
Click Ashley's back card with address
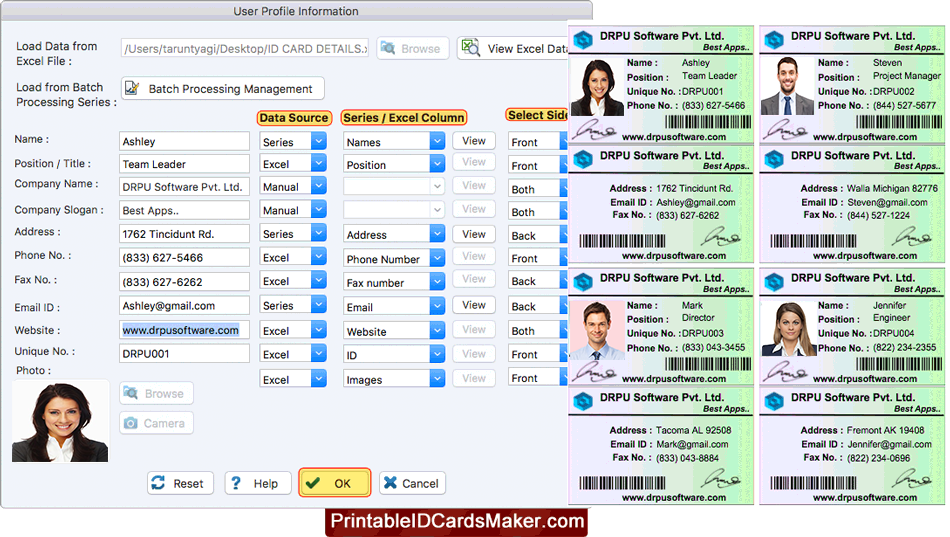pos(661,204)
